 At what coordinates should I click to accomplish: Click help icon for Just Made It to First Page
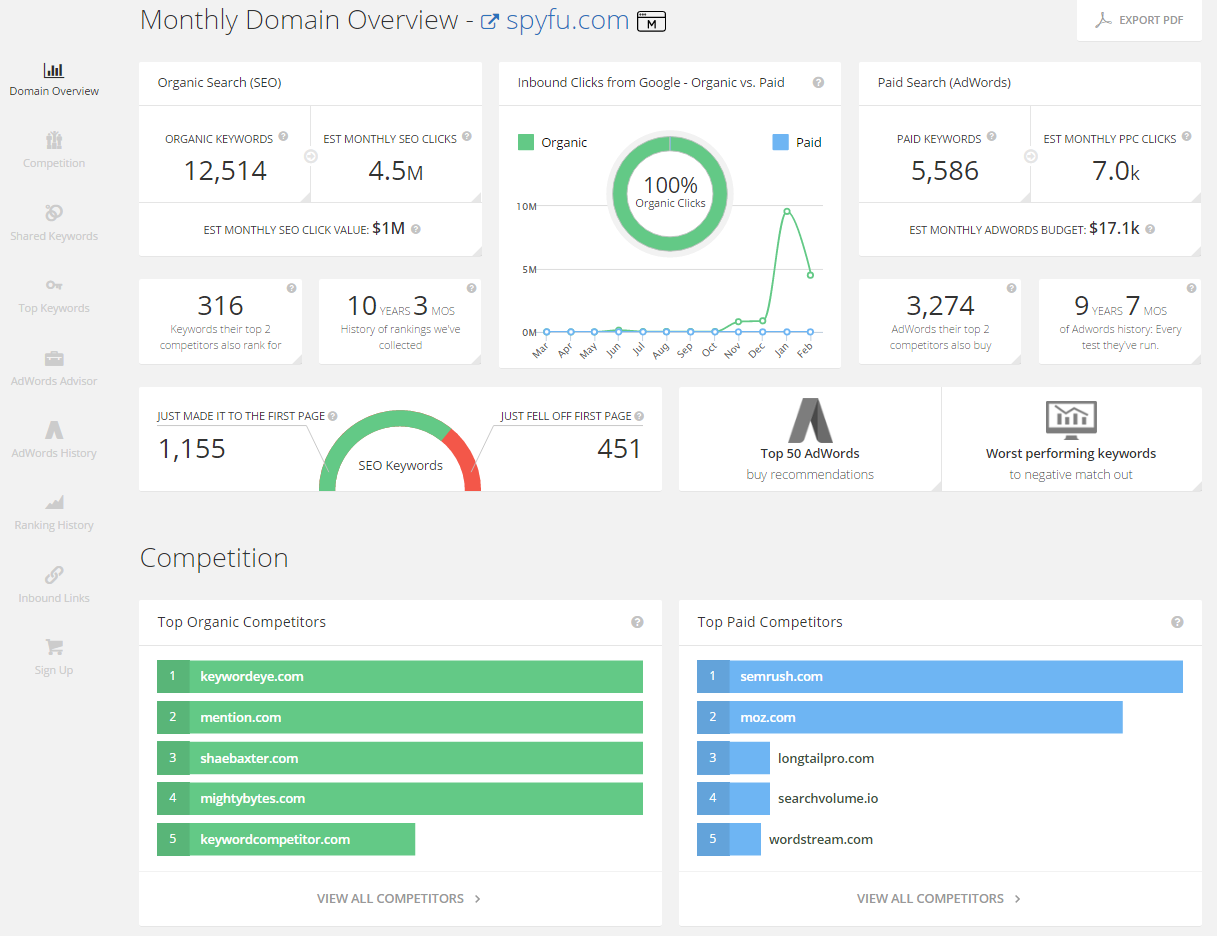333,416
